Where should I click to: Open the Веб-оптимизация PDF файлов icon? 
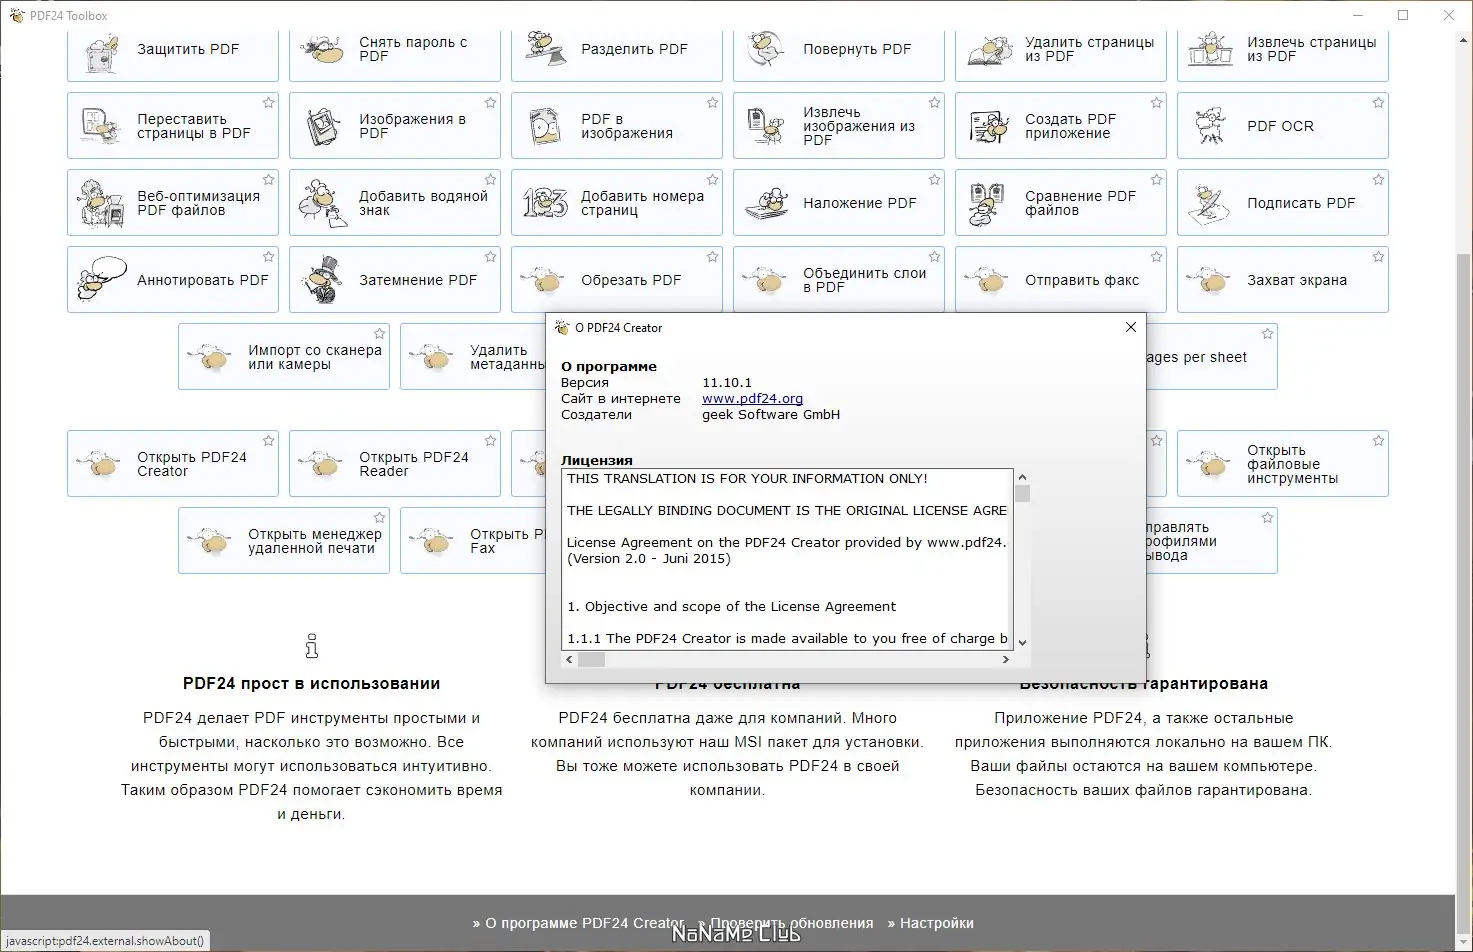point(102,203)
